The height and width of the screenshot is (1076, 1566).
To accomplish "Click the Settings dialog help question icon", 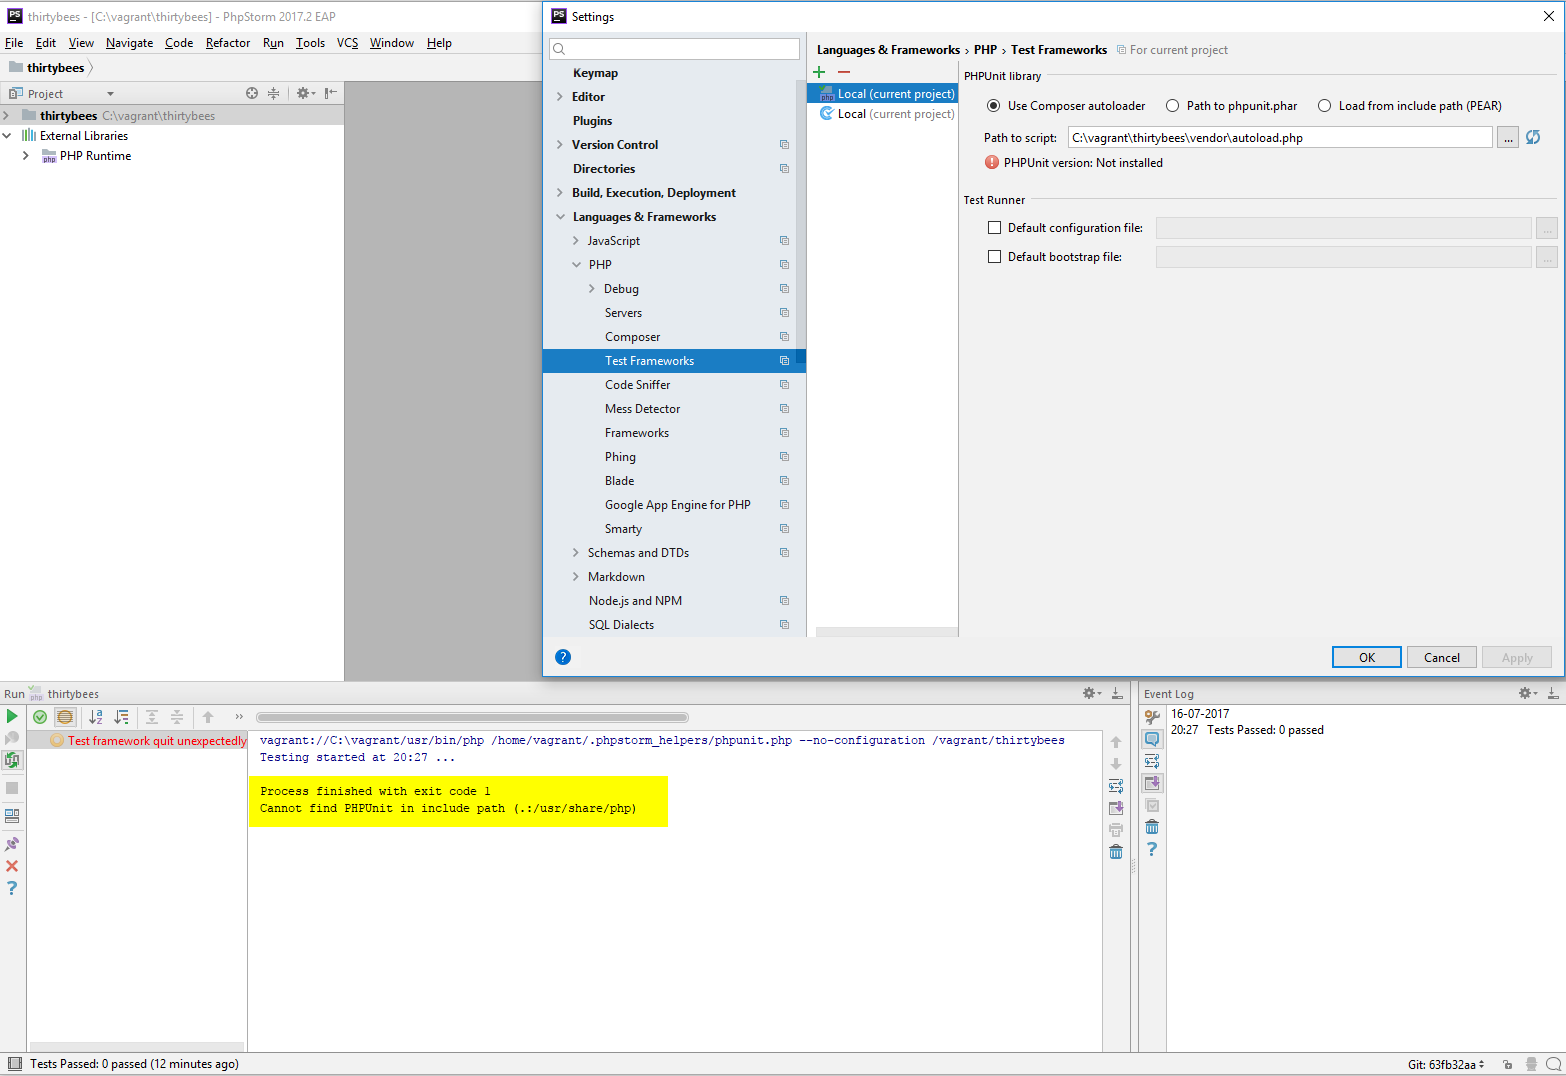I will 563,657.
